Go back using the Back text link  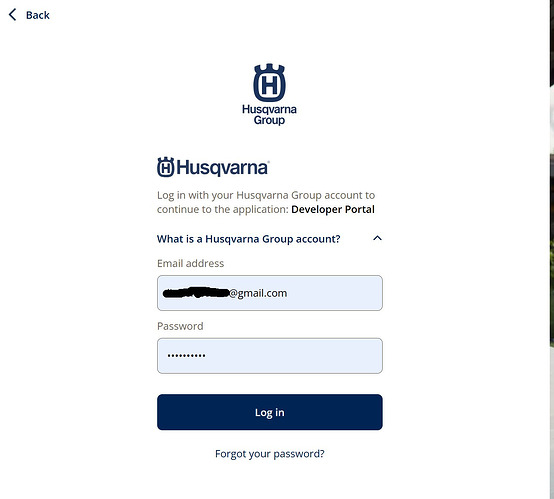(x=38, y=15)
